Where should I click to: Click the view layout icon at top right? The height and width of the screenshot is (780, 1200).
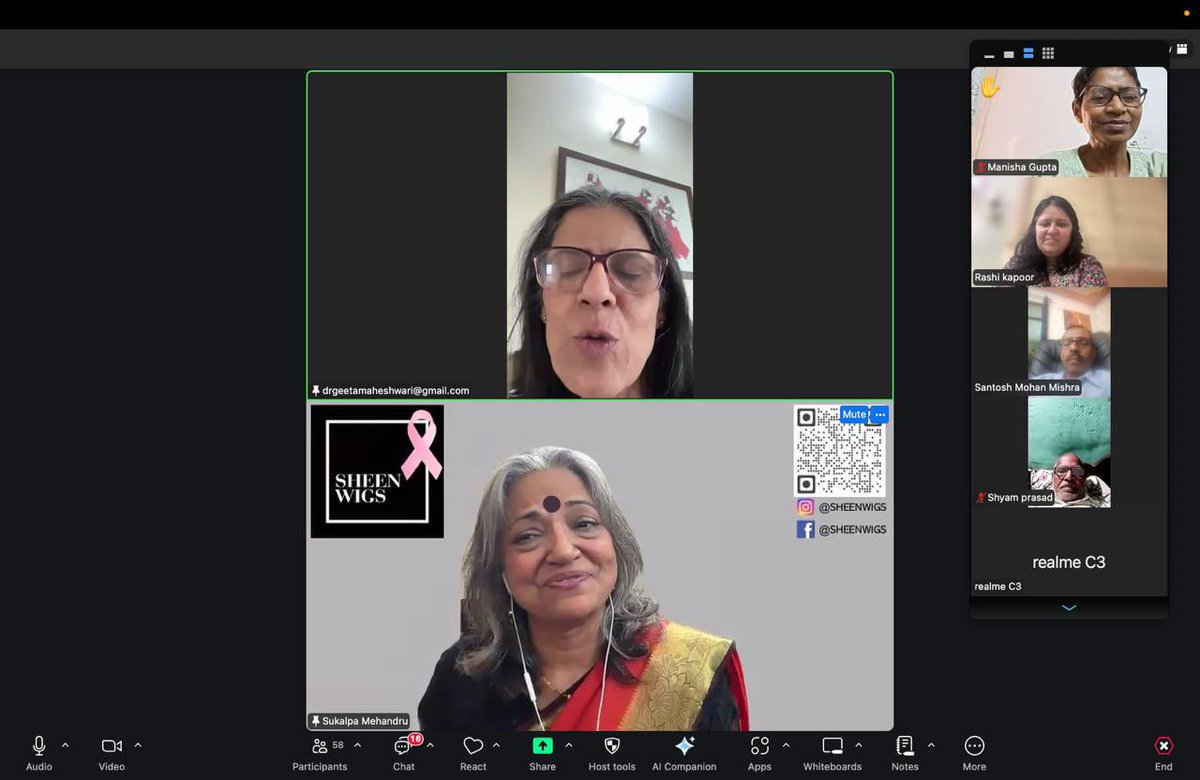[1181, 48]
